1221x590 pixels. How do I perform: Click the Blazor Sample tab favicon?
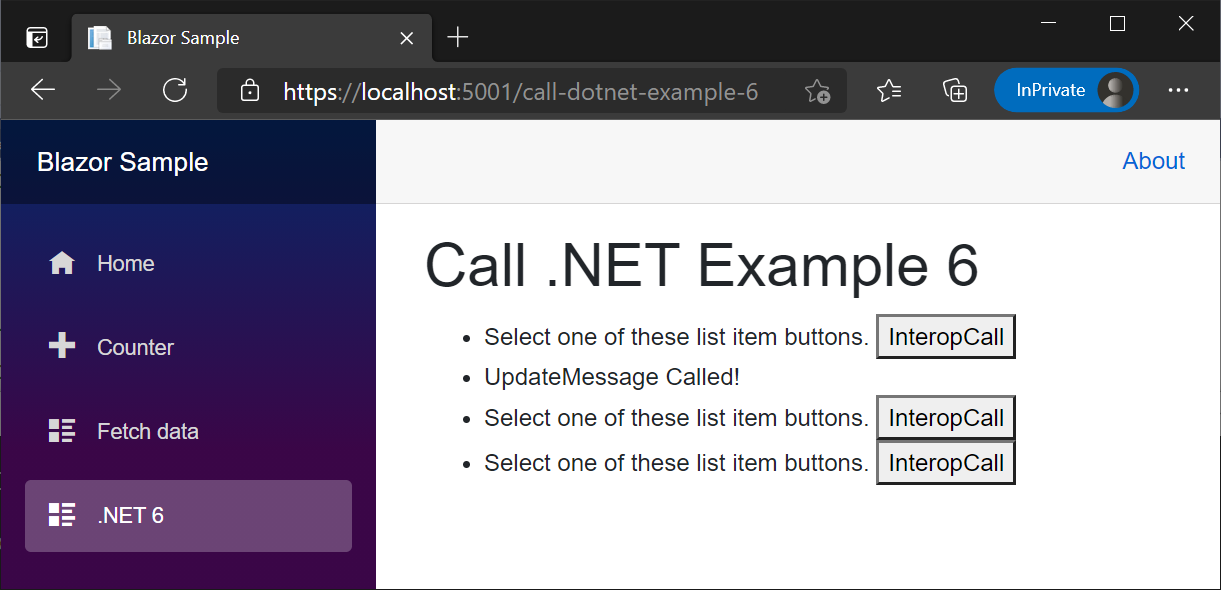coord(100,37)
